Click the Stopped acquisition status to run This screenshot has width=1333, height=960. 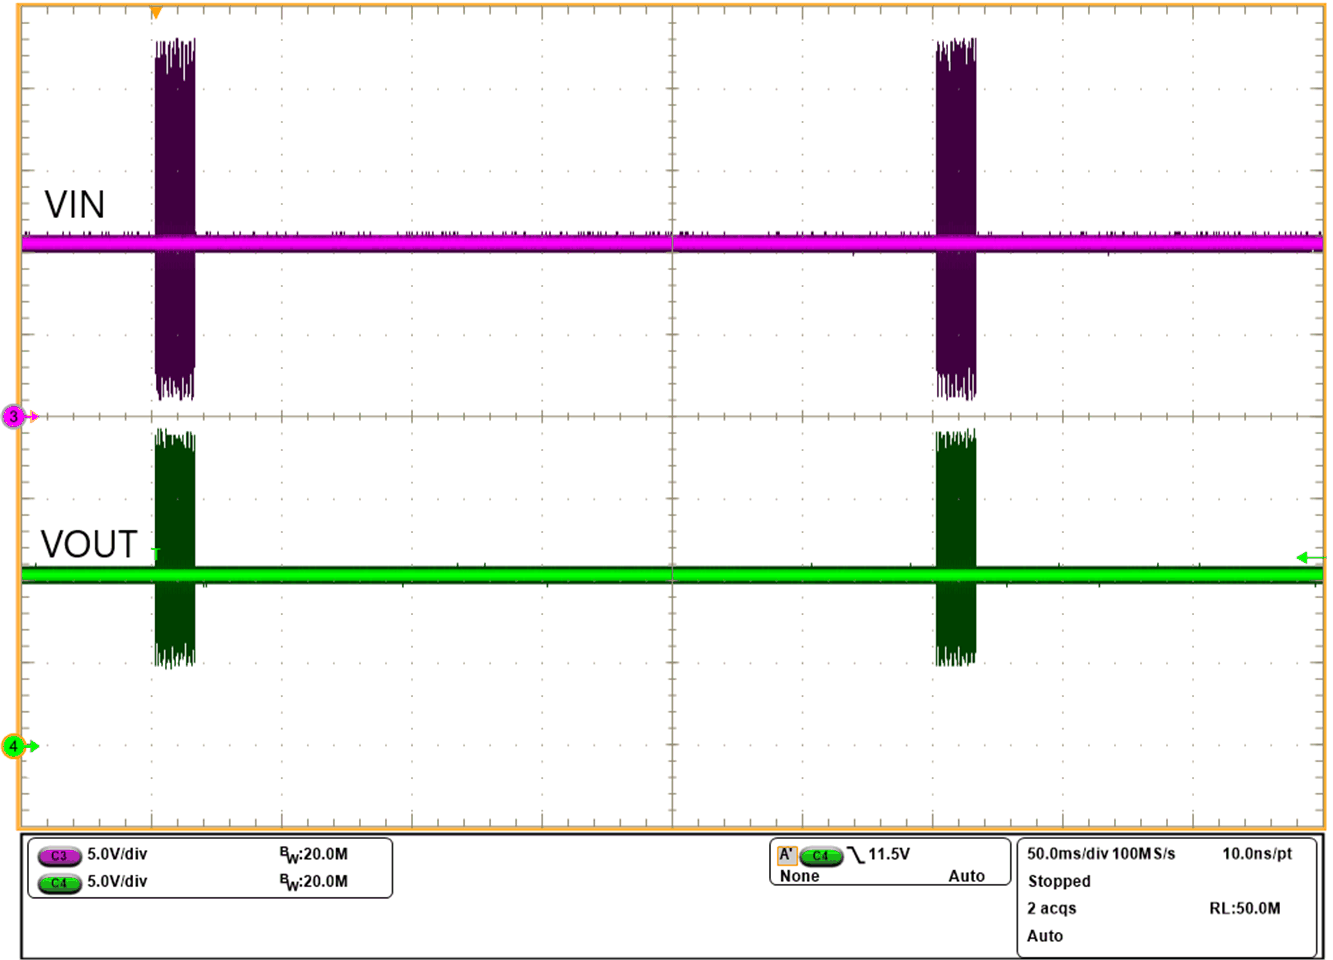[x=1058, y=882]
